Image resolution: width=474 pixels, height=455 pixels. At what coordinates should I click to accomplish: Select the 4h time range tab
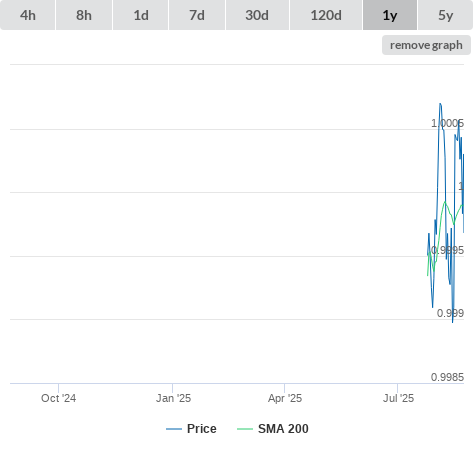point(28,15)
